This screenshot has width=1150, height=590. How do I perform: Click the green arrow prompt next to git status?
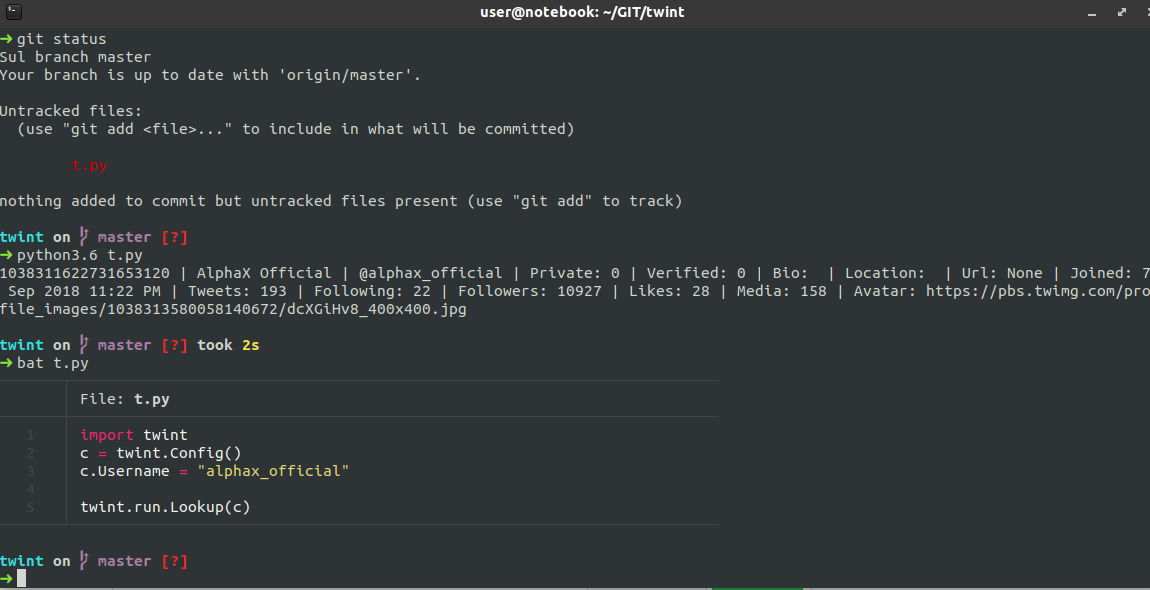[x=8, y=38]
